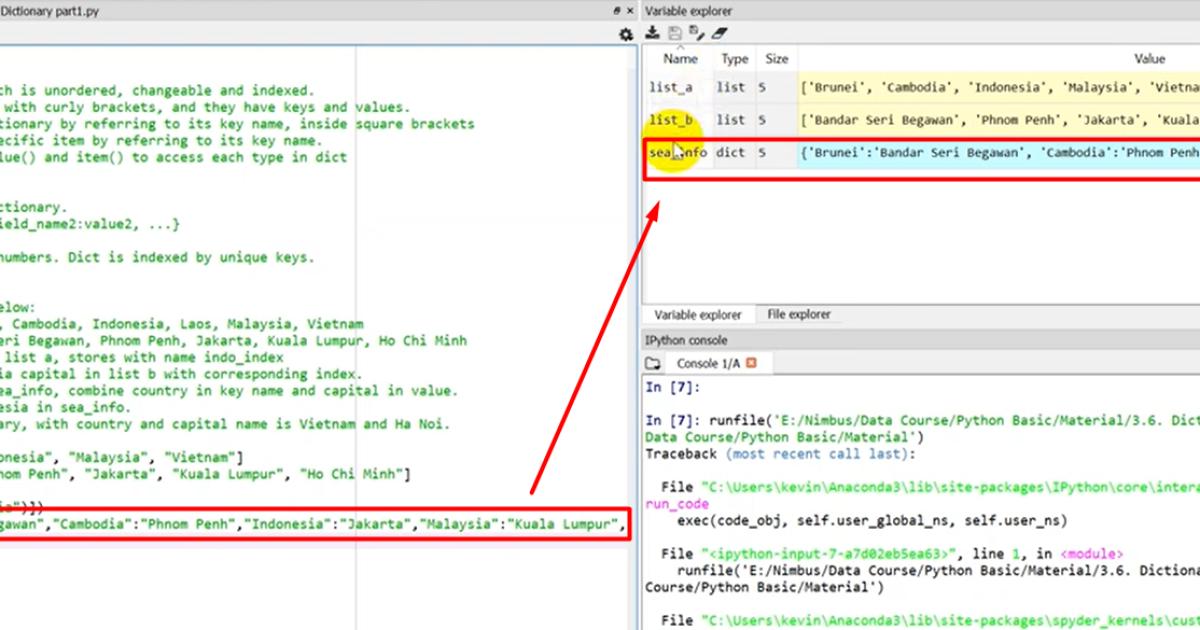
Task: Select the list_b variable row
Action: [x=671, y=120]
